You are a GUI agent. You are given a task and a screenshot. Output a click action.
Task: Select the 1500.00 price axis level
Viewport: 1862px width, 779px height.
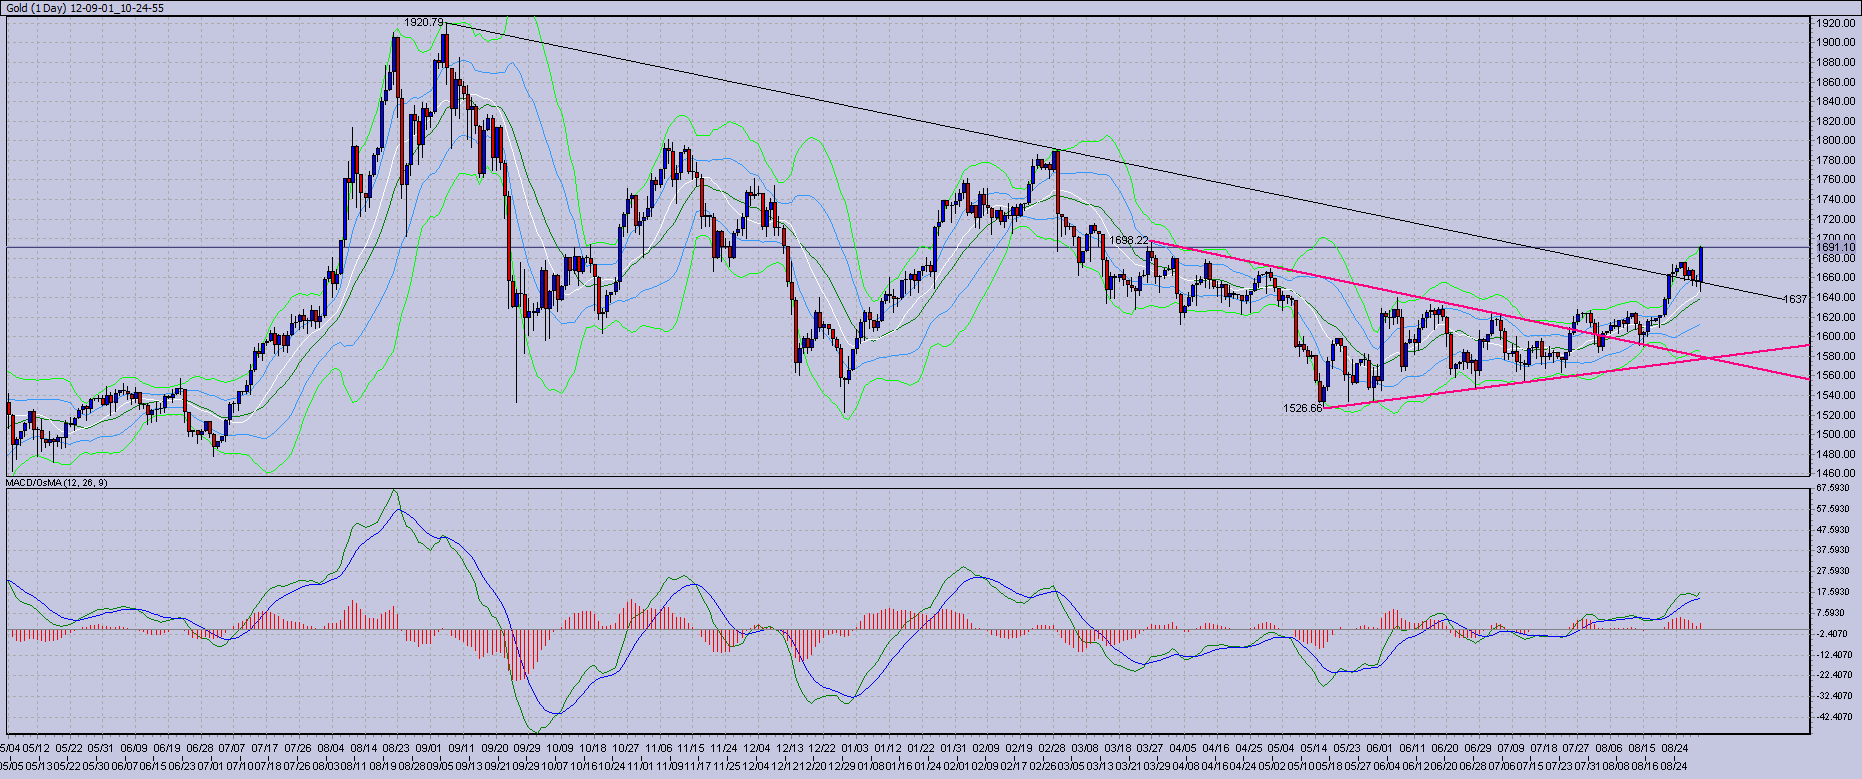(1836, 434)
